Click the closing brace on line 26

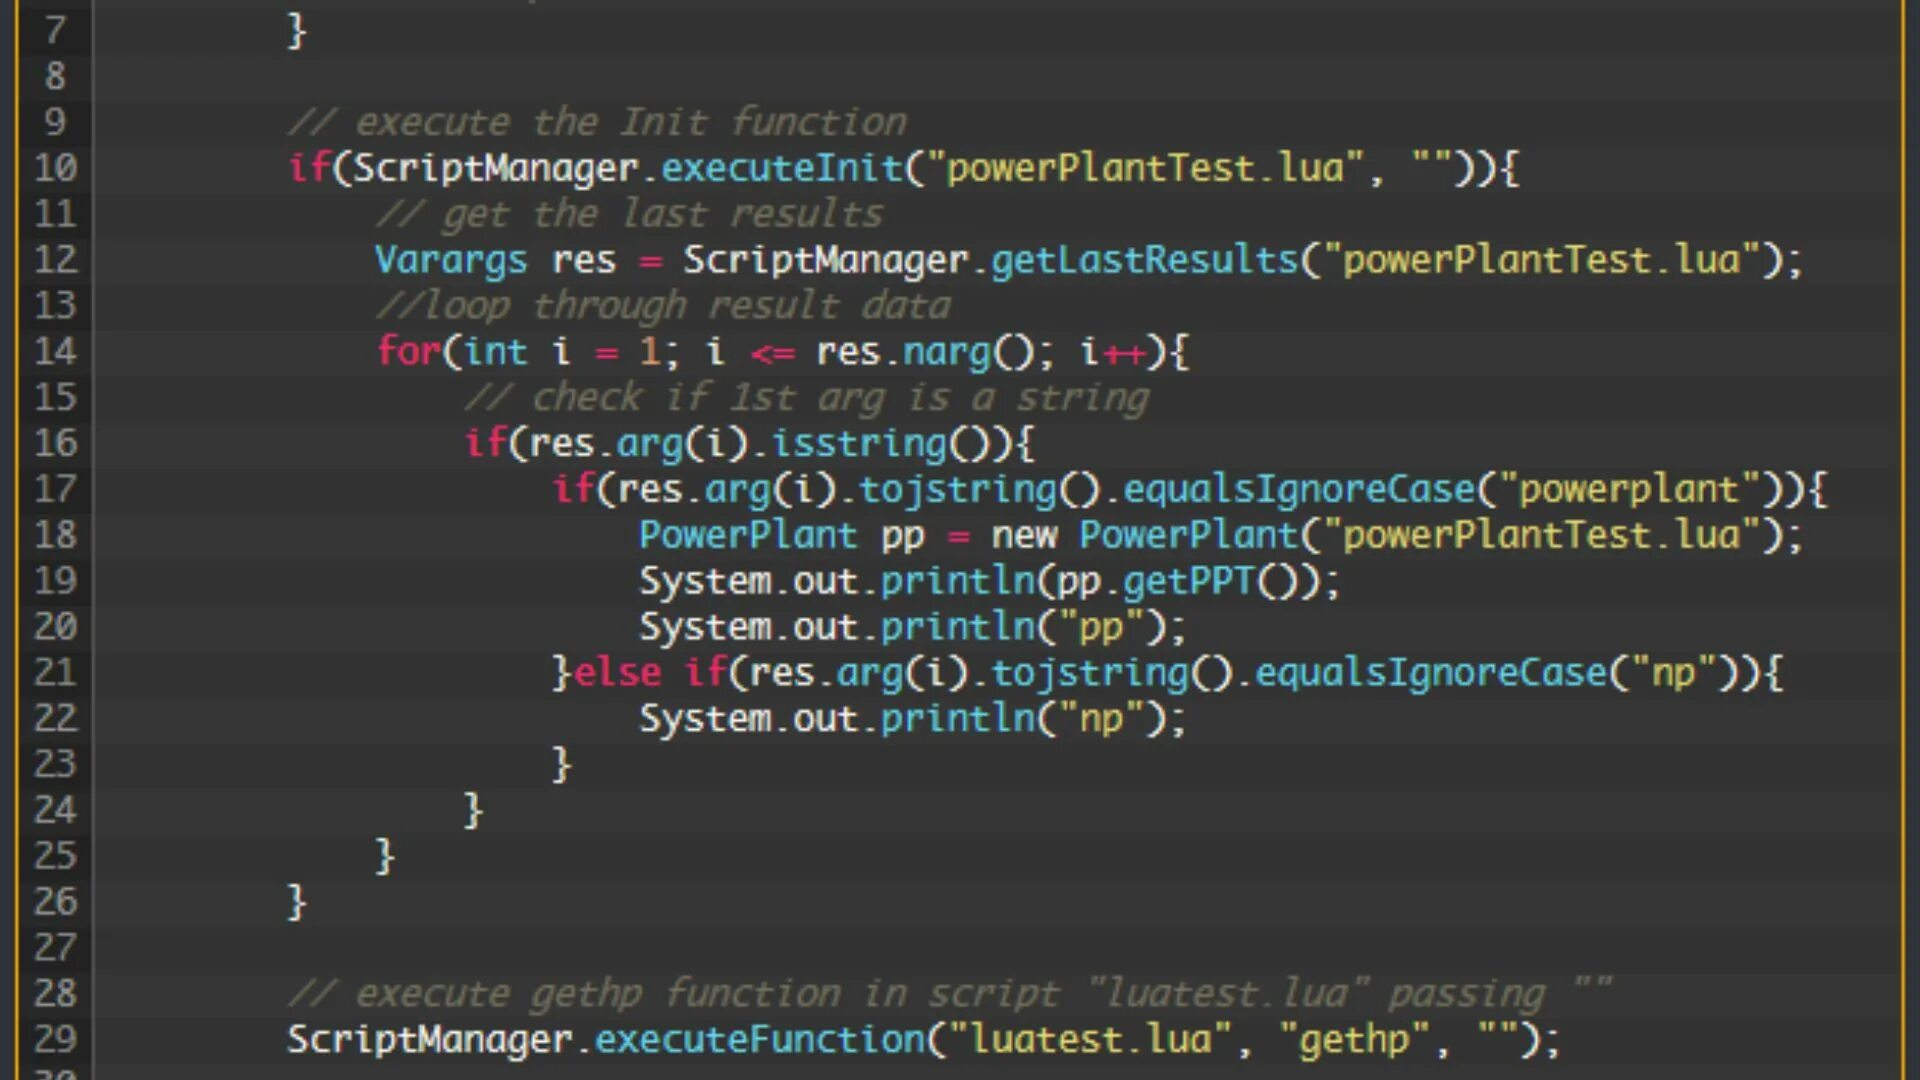[297, 902]
